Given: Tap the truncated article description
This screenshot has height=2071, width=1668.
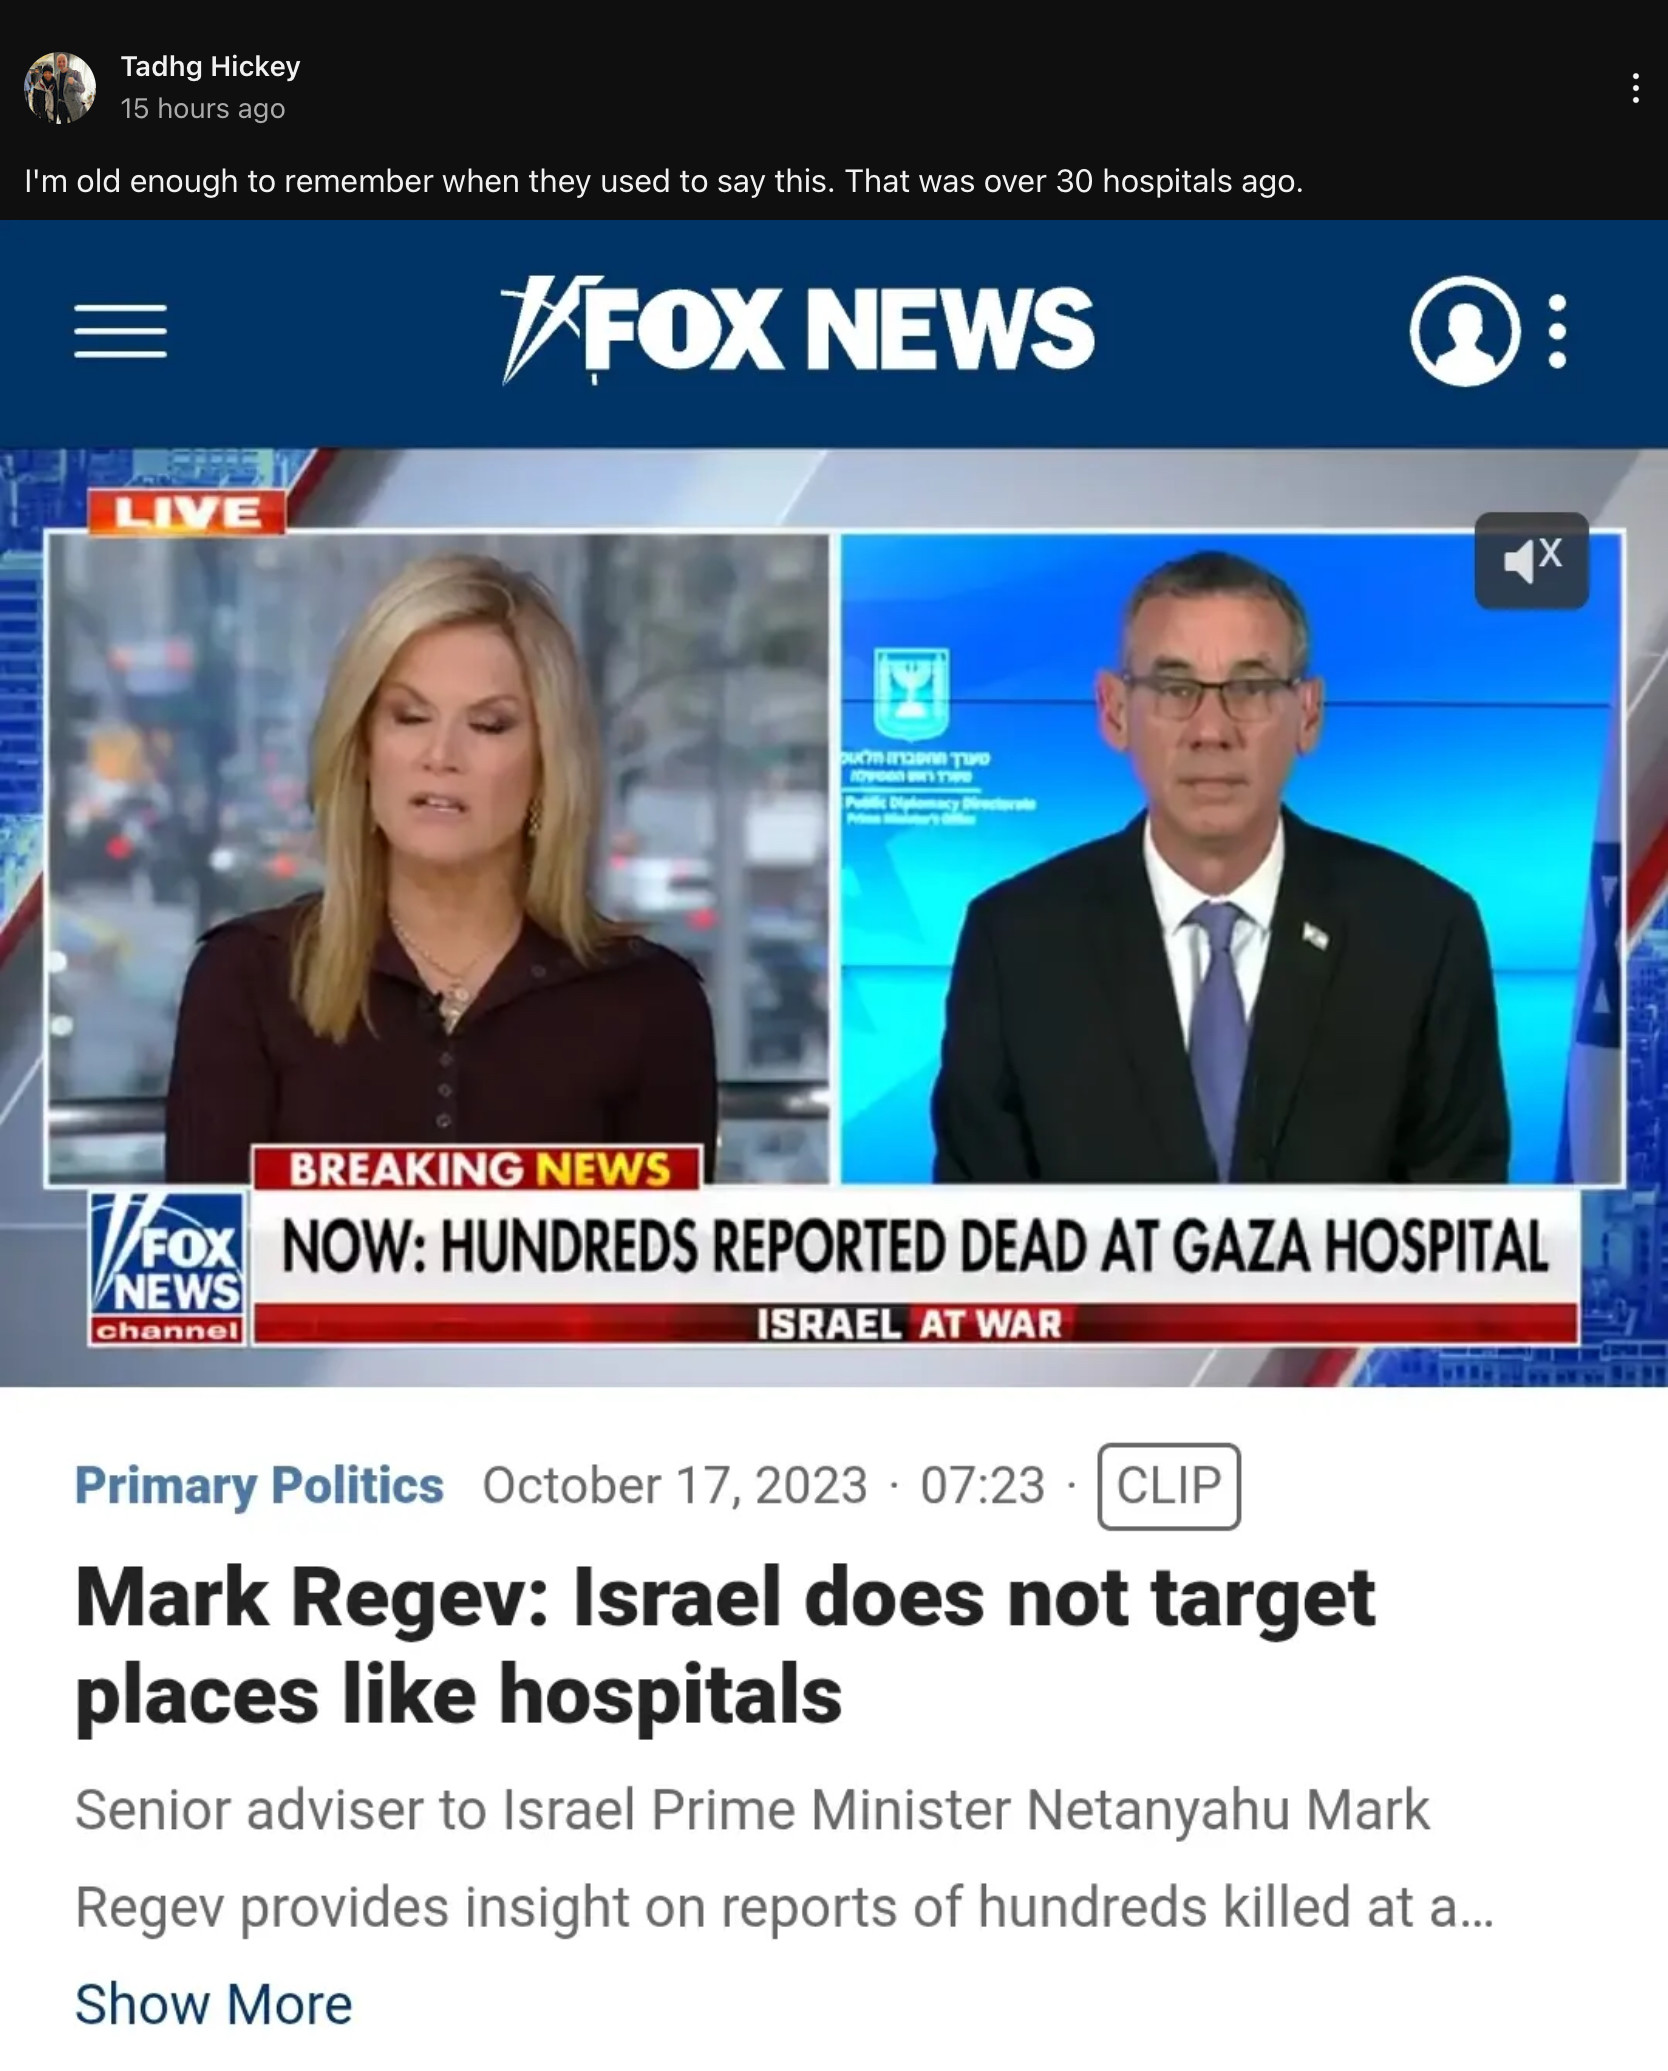Looking at the screenshot, I should [x=784, y=1859].
